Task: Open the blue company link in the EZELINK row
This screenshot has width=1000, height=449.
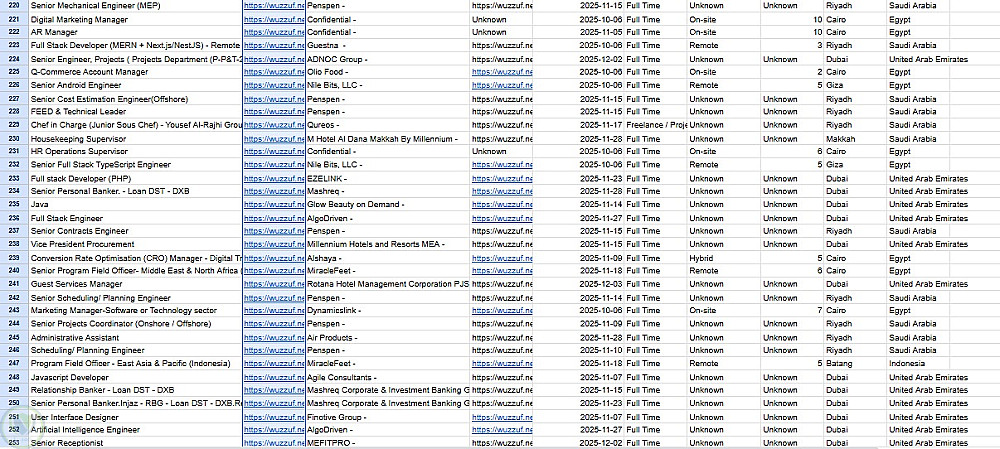Action: 501,179
